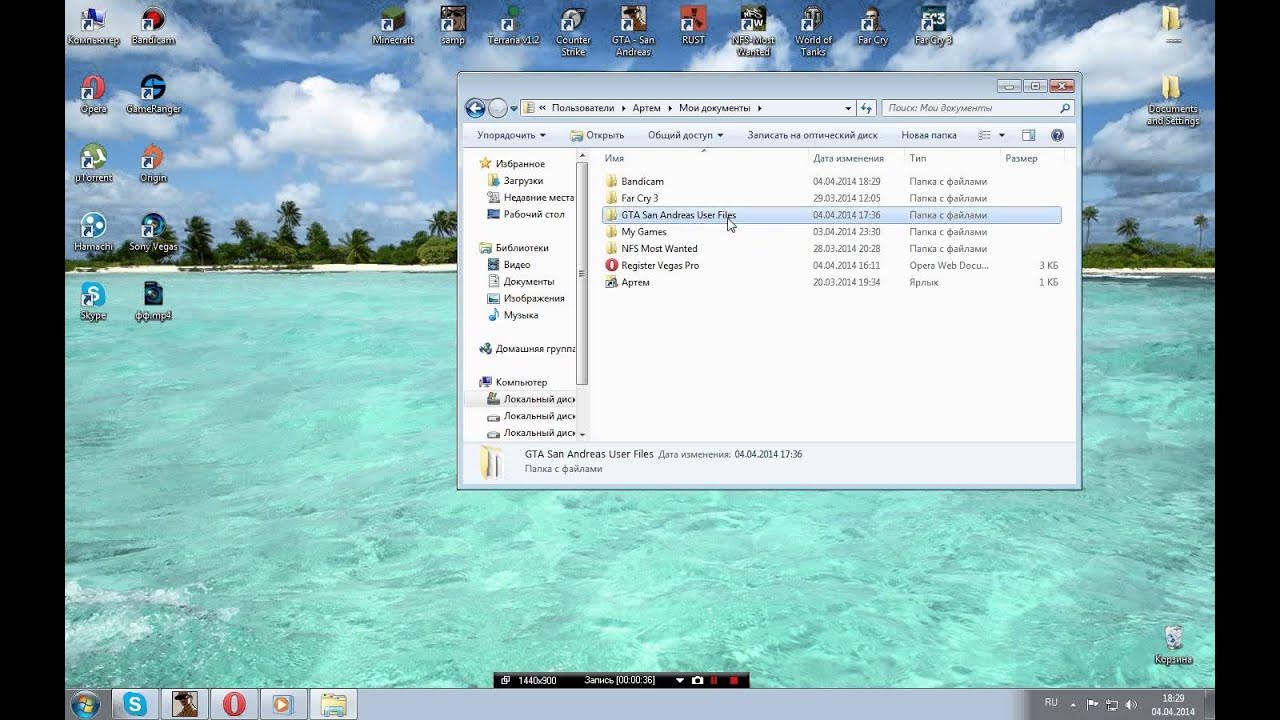Select the Opera desktop shortcut
The height and width of the screenshot is (720, 1280).
(x=93, y=94)
